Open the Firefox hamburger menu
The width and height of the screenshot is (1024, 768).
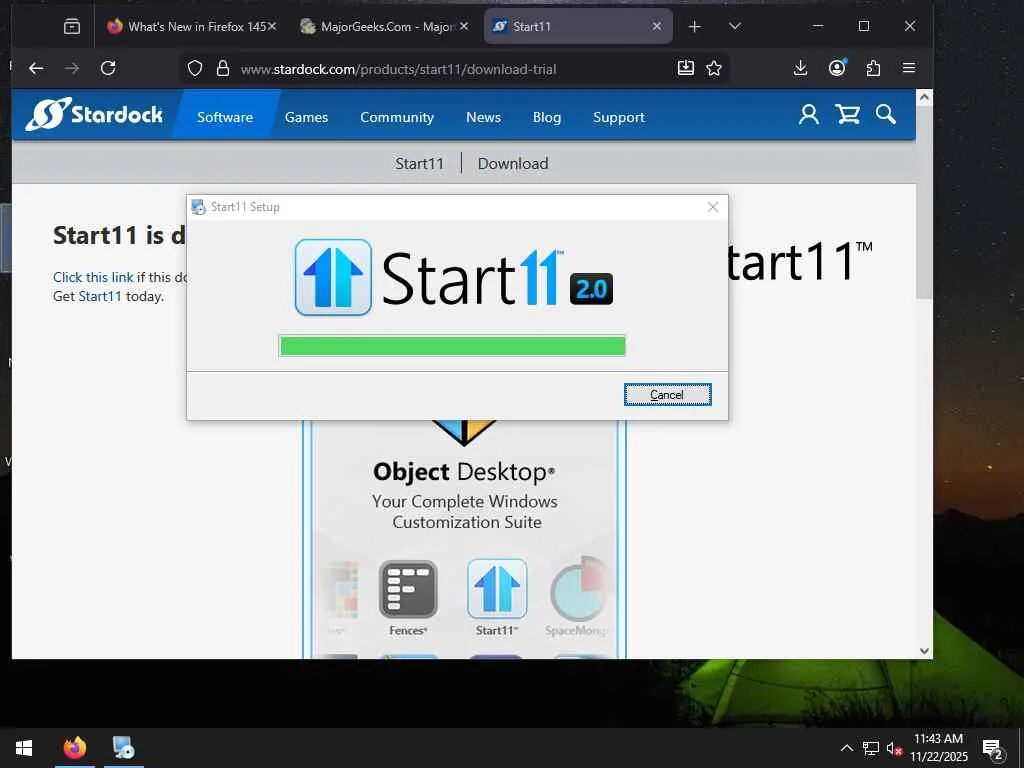(x=908, y=68)
